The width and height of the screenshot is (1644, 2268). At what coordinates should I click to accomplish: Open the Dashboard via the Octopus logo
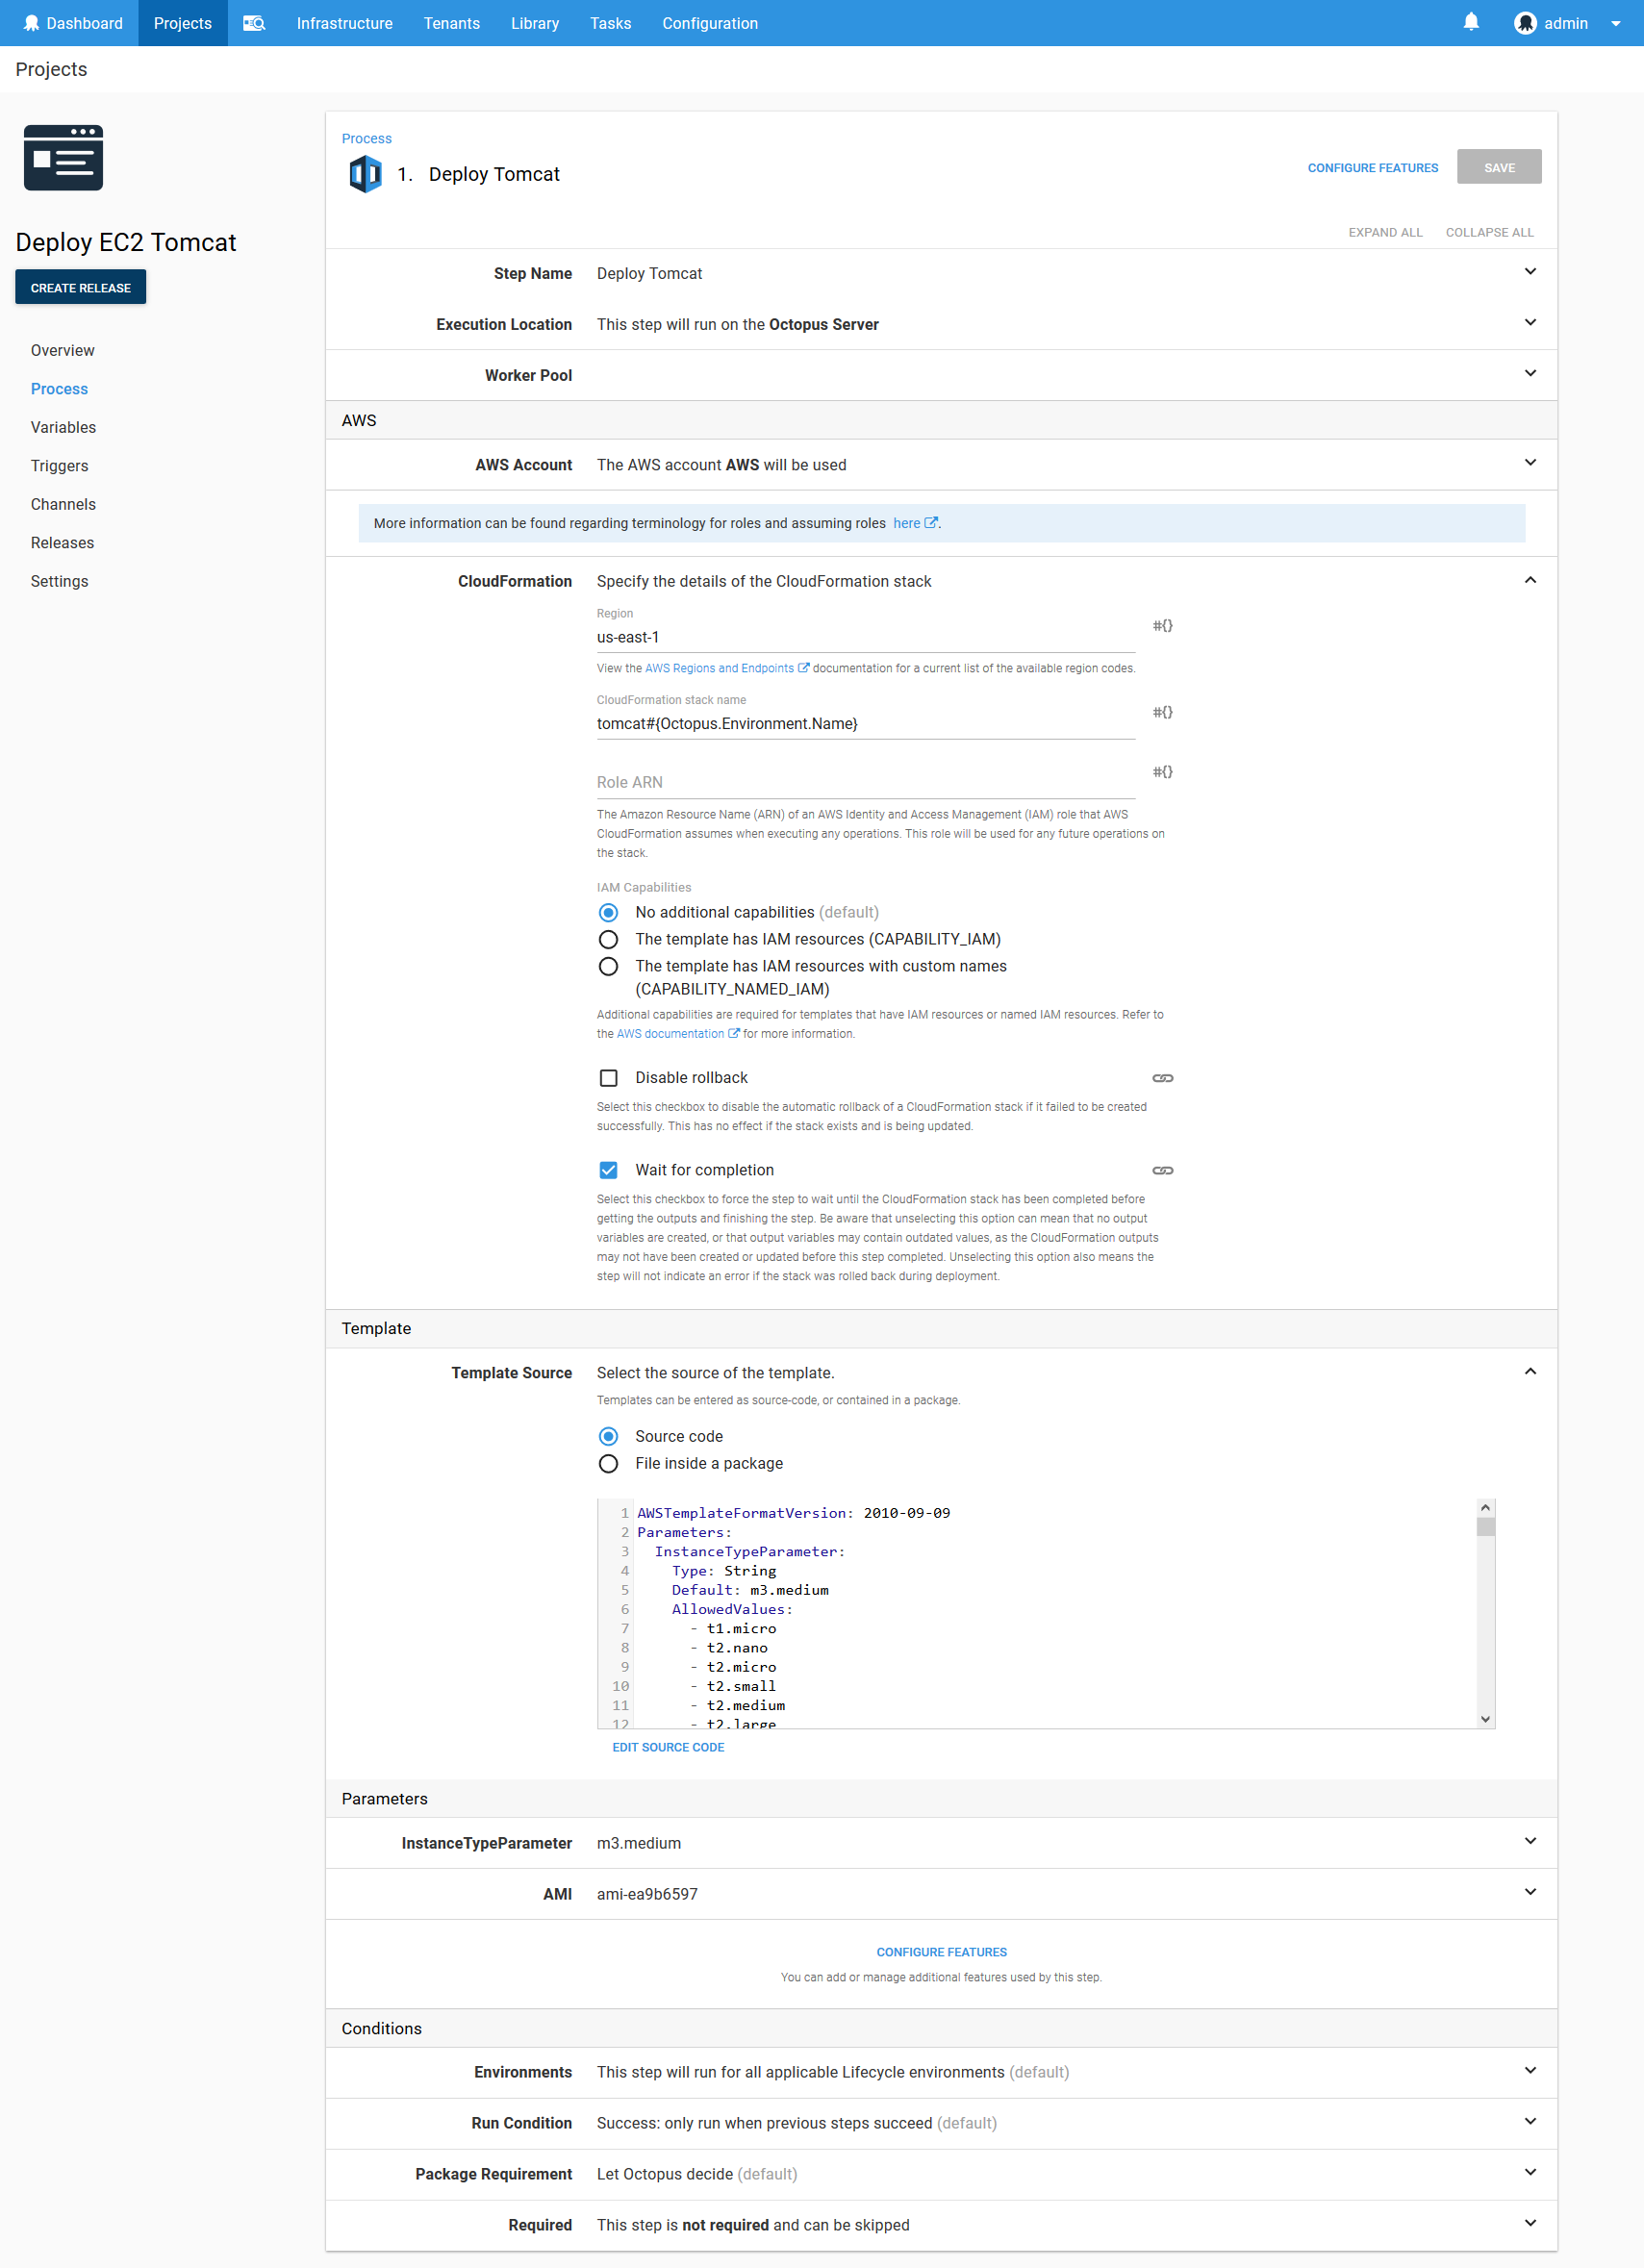click(33, 22)
